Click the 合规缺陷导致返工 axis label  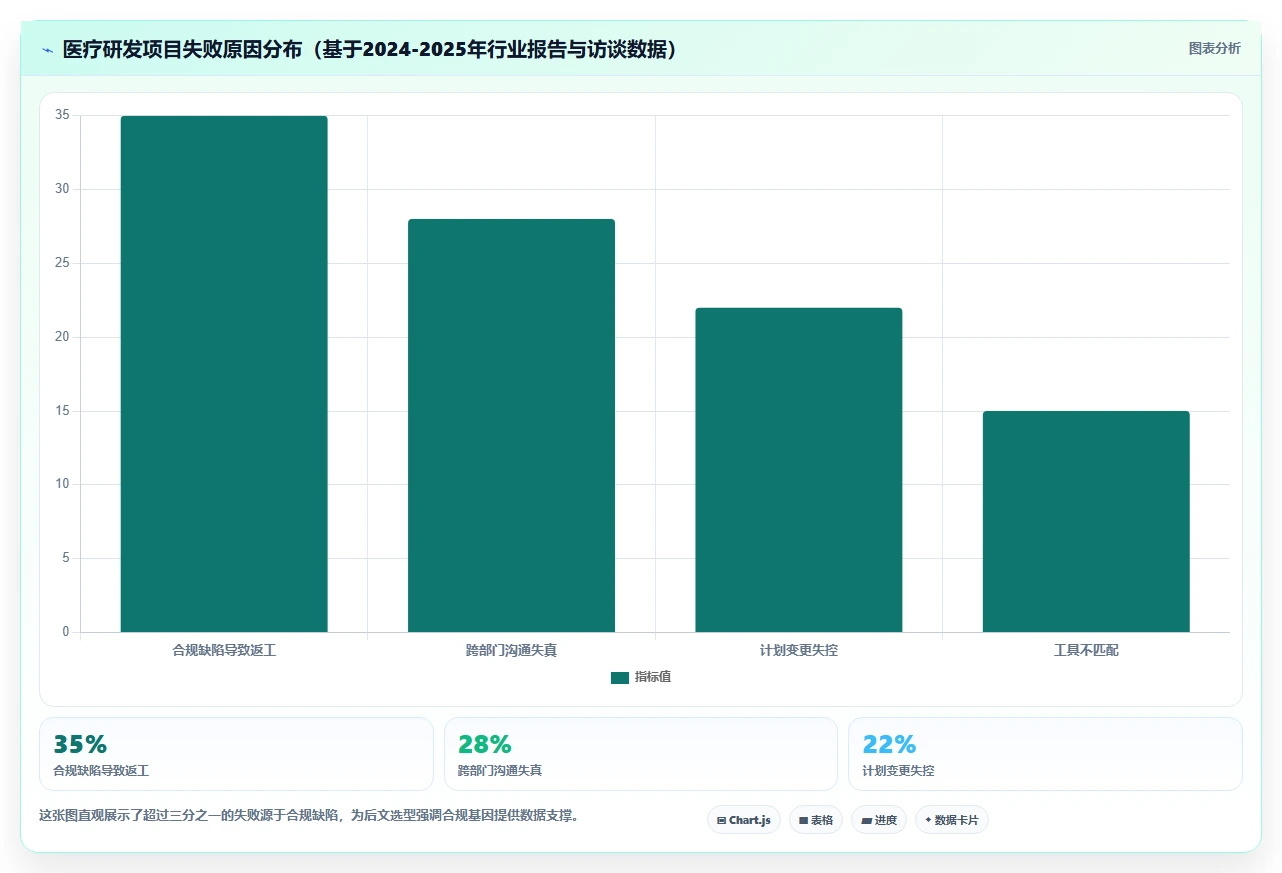coord(224,650)
